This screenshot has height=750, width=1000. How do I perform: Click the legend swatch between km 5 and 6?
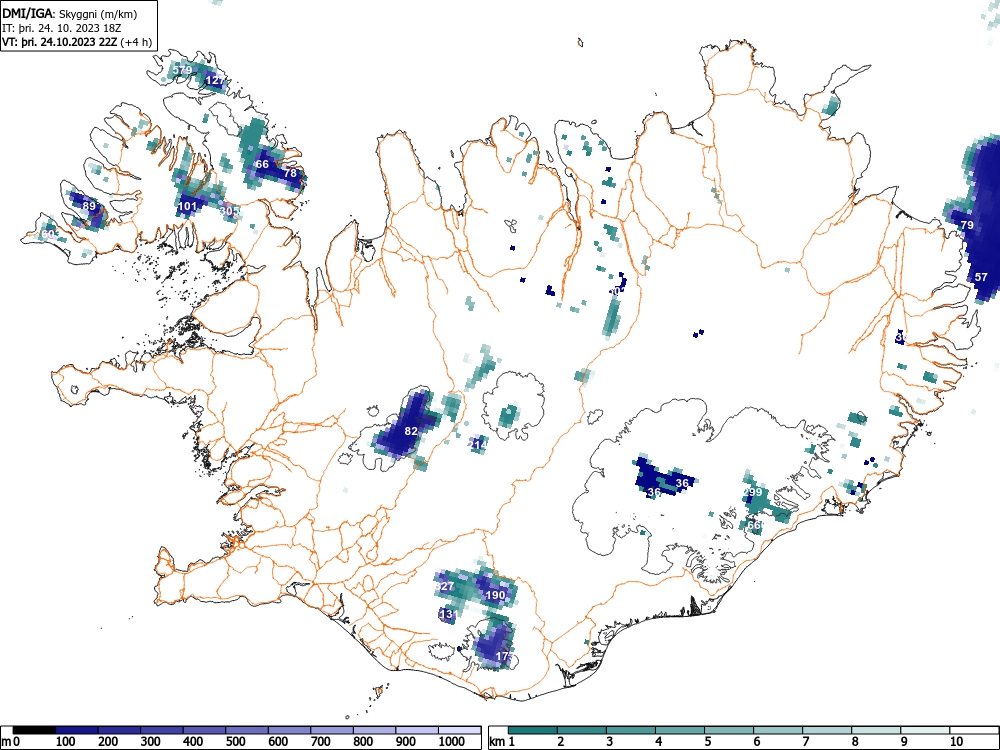pyautogui.click(x=729, y=730)
